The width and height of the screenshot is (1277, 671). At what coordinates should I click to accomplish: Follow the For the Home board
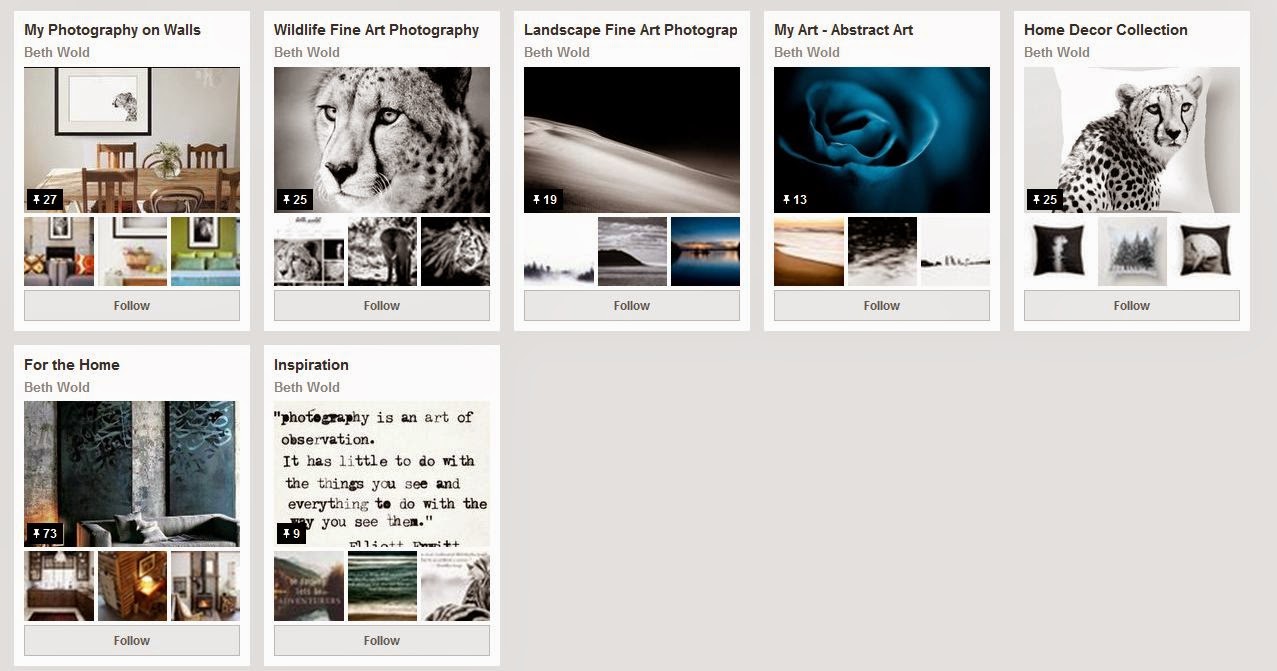click(132, 640)
